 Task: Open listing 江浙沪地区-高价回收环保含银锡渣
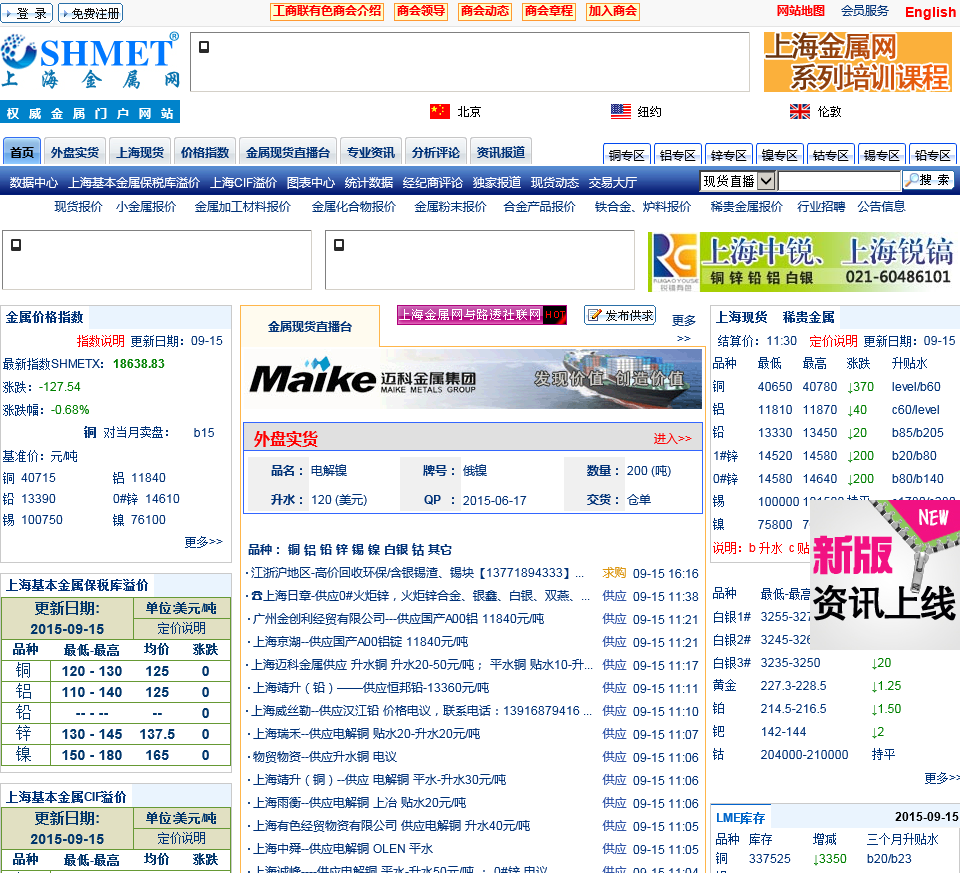click(x=418, y=573)
